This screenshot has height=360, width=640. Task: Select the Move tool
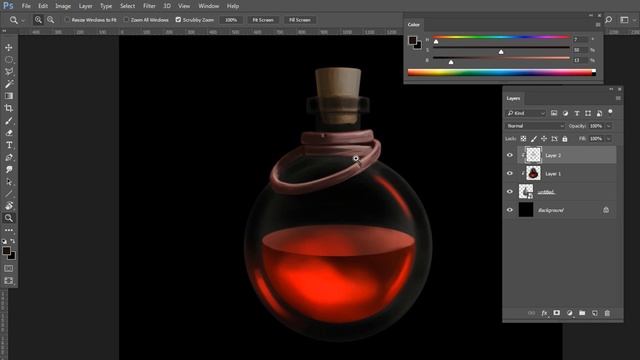[9, 47]
